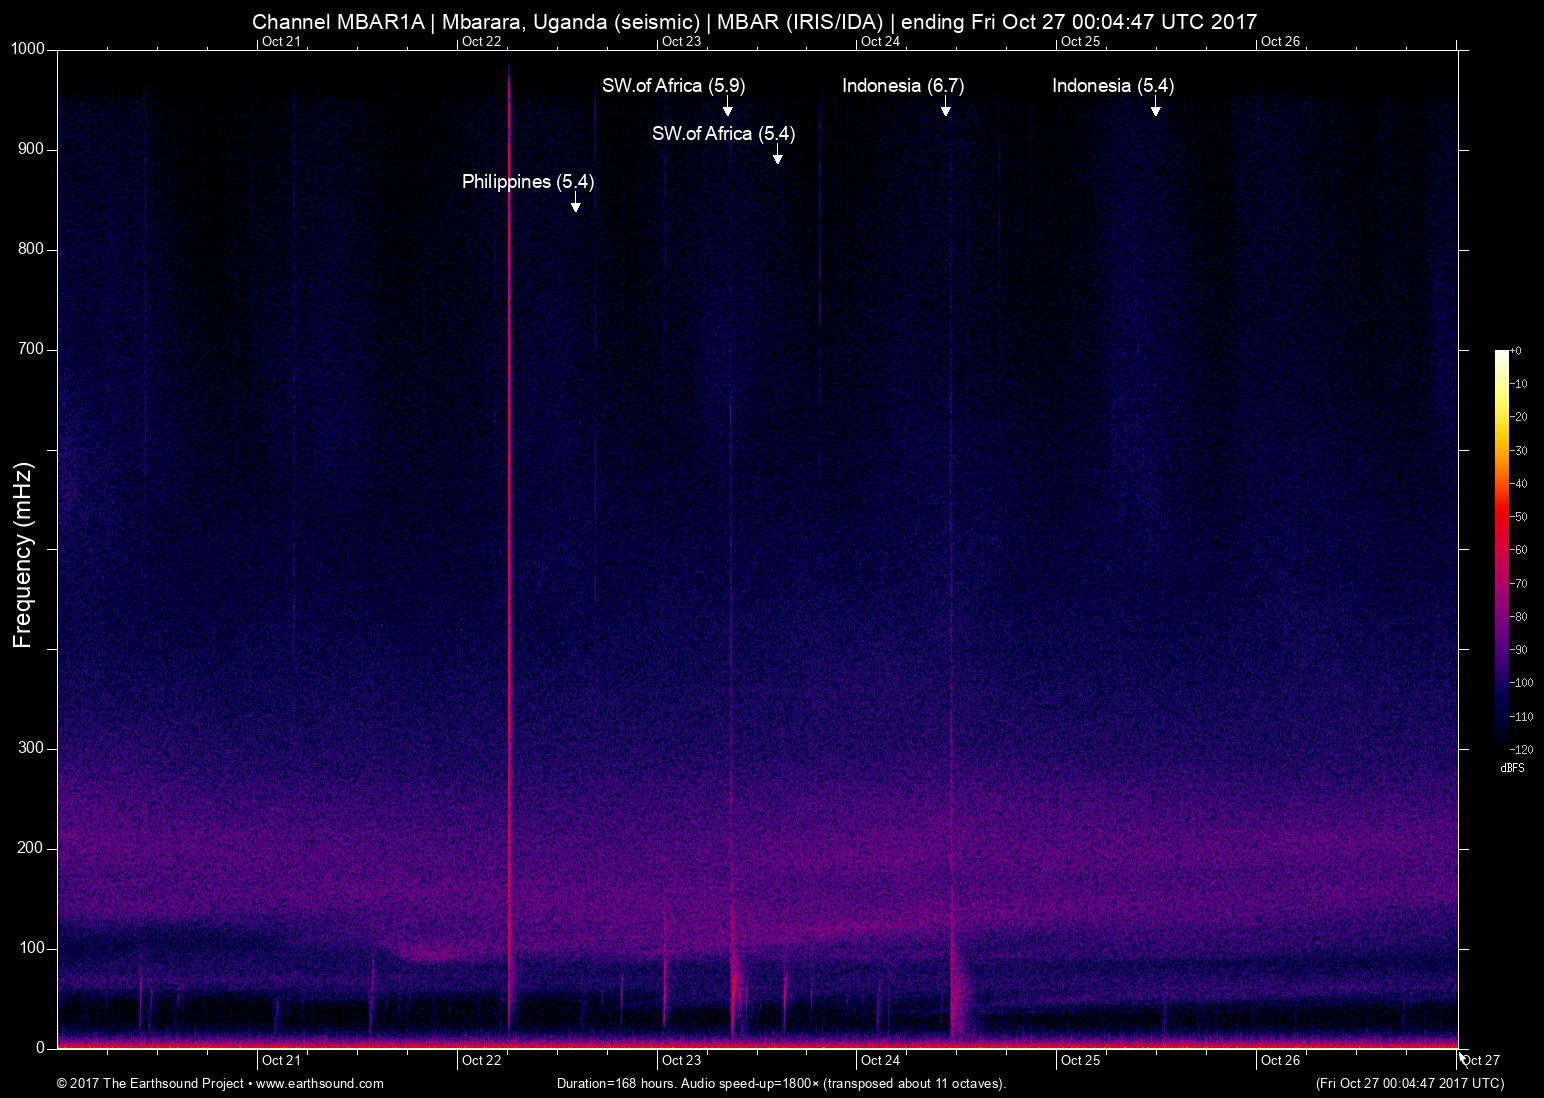This screenshot has width=1544, height=1098.
Task: Click the Earthsound Project copyright text
Action: pyautogui.click(x=220, y=1083)
